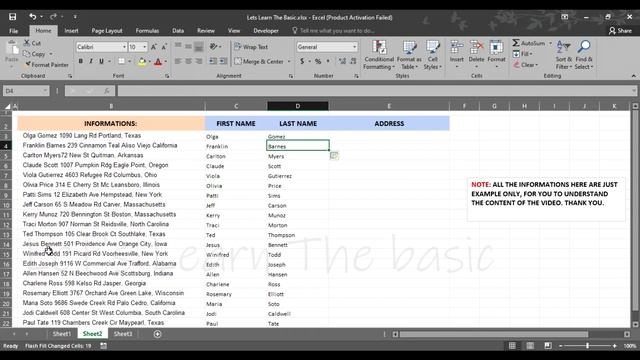Increase font size with the larger A icon
Screen dimensions: 640x360
(154, 47)
